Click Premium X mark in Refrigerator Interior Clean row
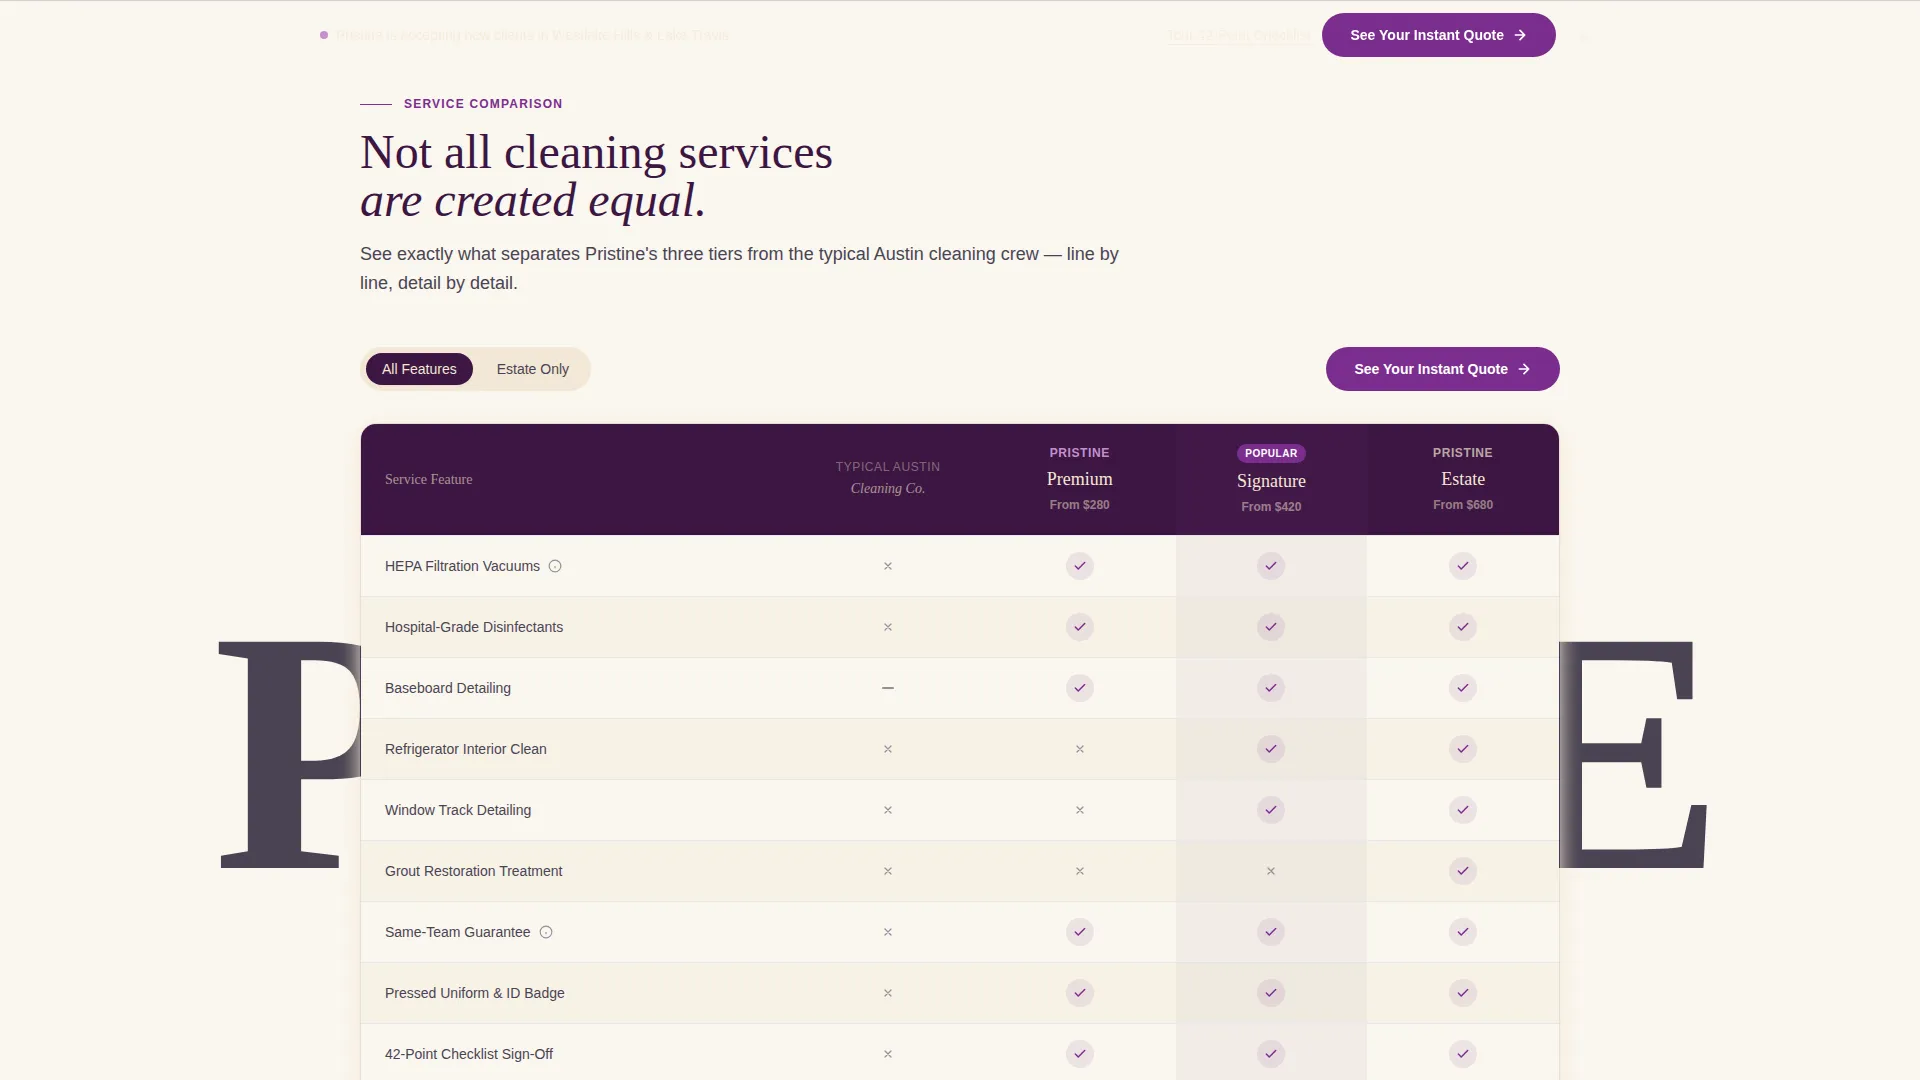Screen dimensions: 1920x1080 pos(1080,749)
